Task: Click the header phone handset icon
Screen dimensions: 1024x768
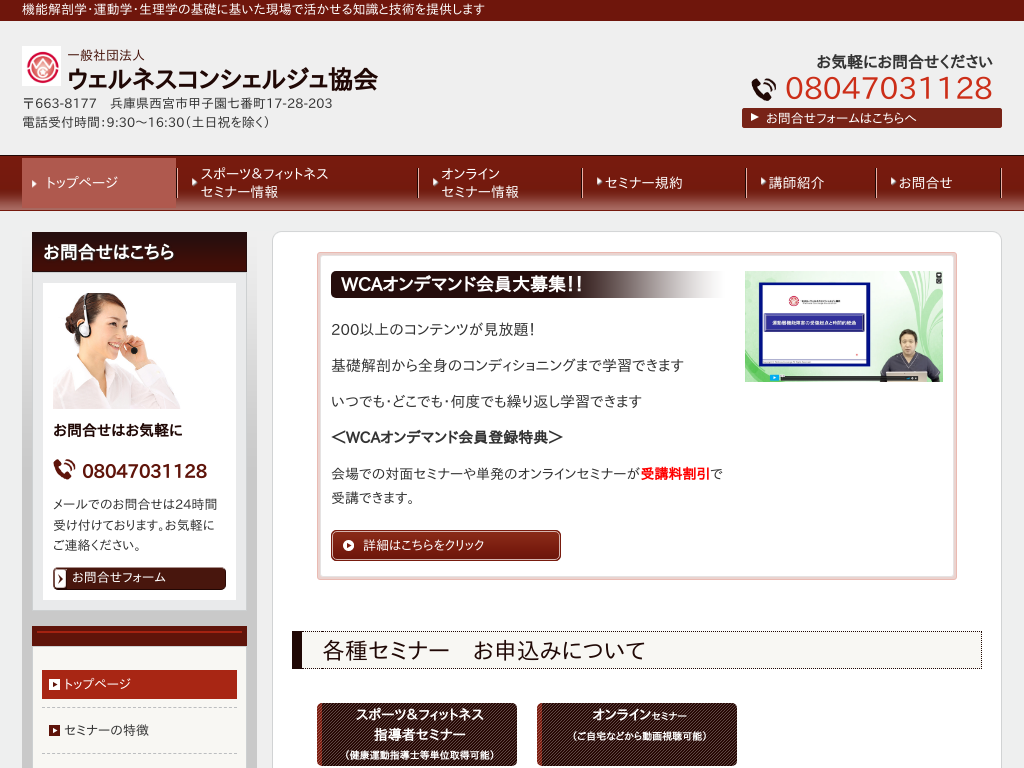Action: pyautogui.click(x=763, y=90)
